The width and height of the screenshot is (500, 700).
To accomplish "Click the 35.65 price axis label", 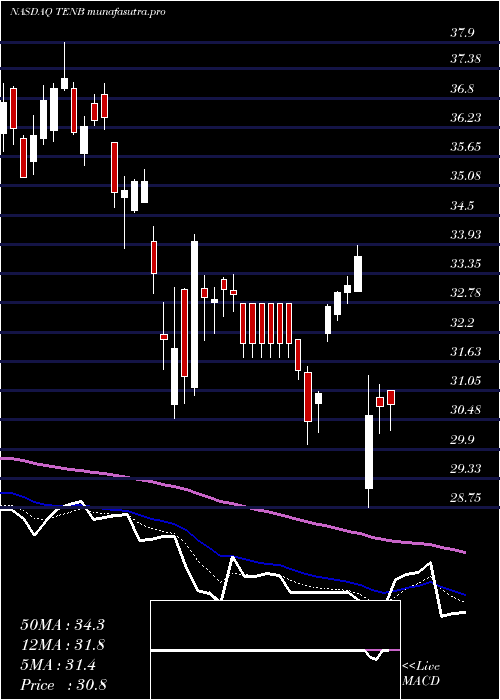I will 465,147.
